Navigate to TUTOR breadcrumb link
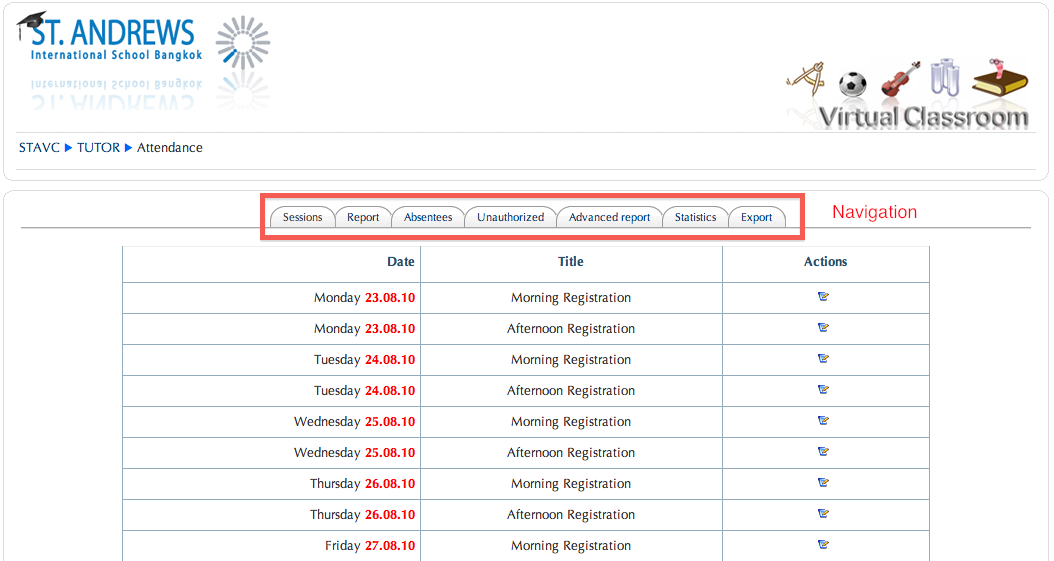The image size is (1054, 561). [98, 148]
